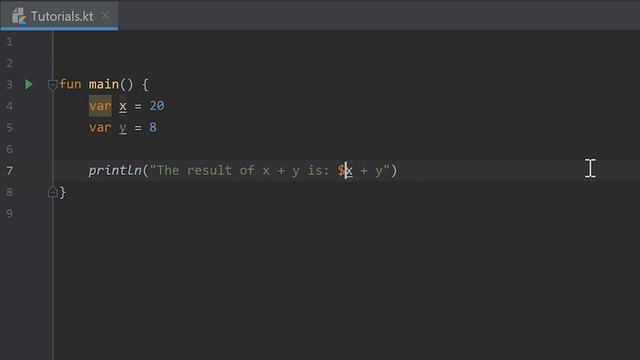Screen dimensions: 640x360
Task: Close the Tutorials.kt tab
Action: click(105, 16)
